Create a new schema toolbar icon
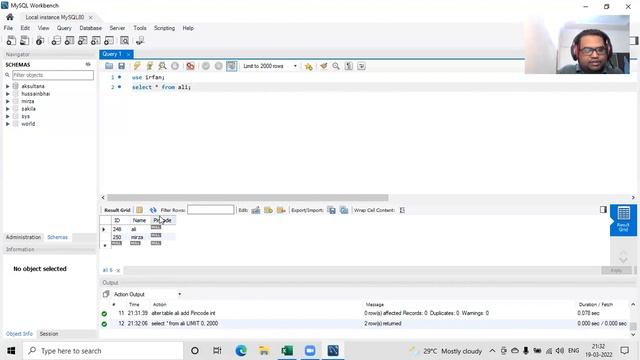640x360 pixels. coord(56,40)
